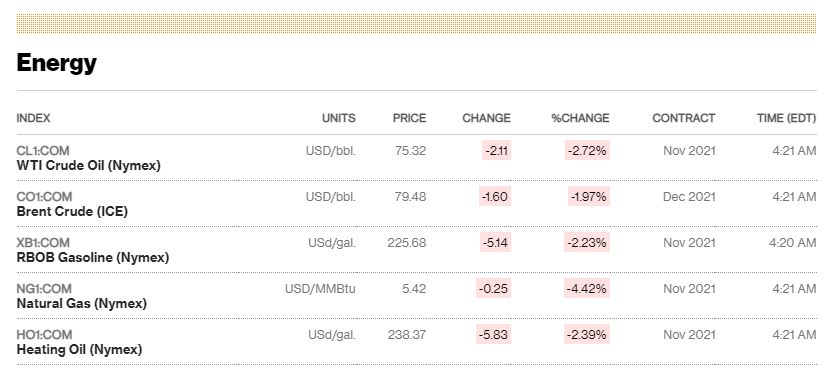Select the Energy section heading

pyautogui.click(x=57, y=63)
